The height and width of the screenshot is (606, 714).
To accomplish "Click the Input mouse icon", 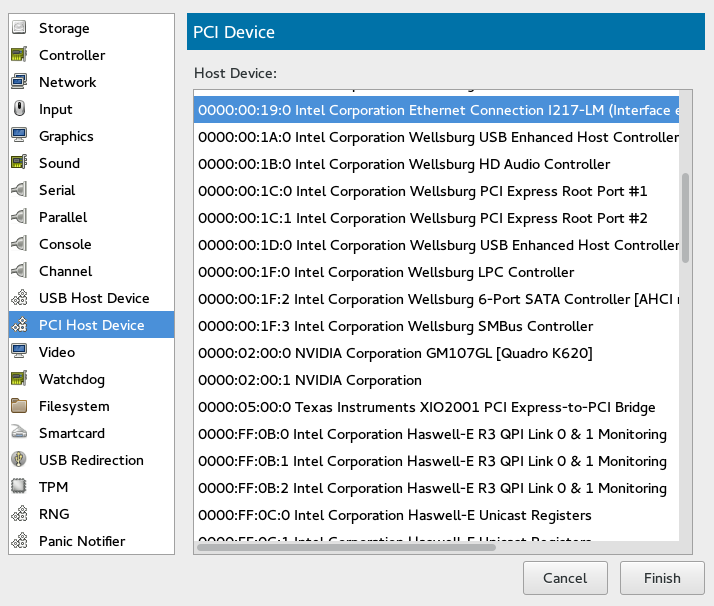I will click(19, 109).
